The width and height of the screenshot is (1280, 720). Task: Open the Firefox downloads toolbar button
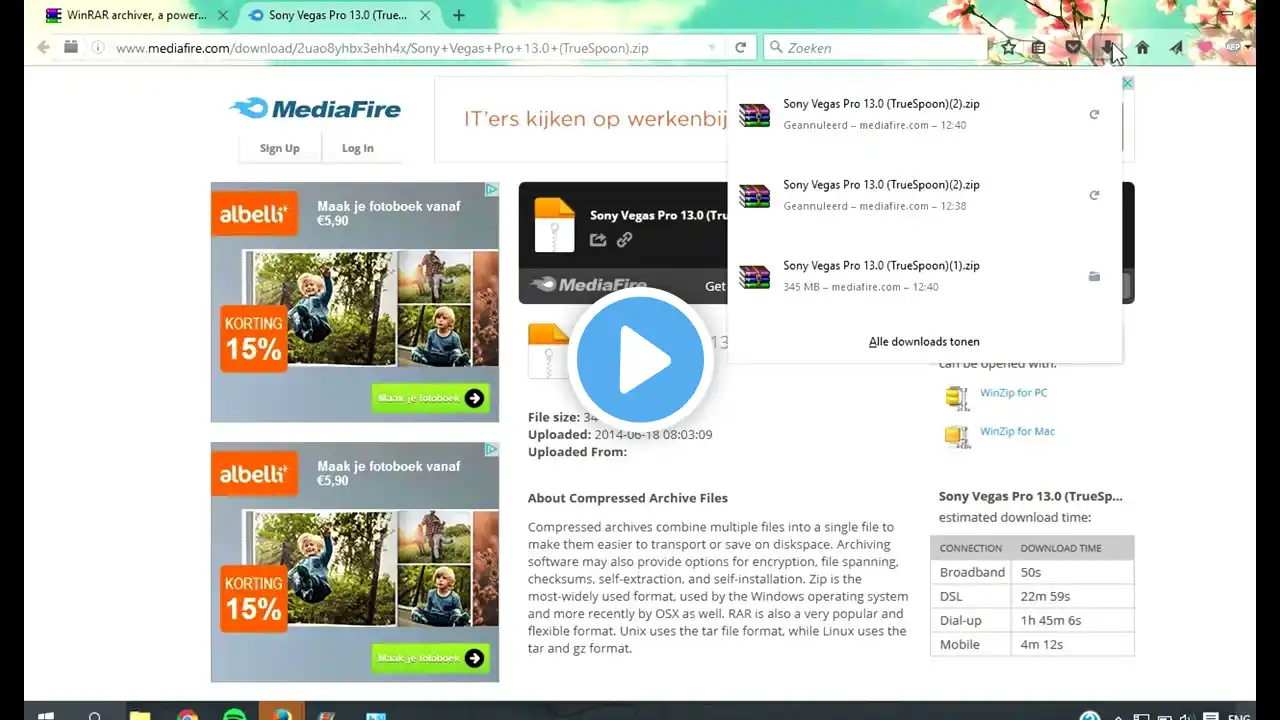tap(1107, 47)
